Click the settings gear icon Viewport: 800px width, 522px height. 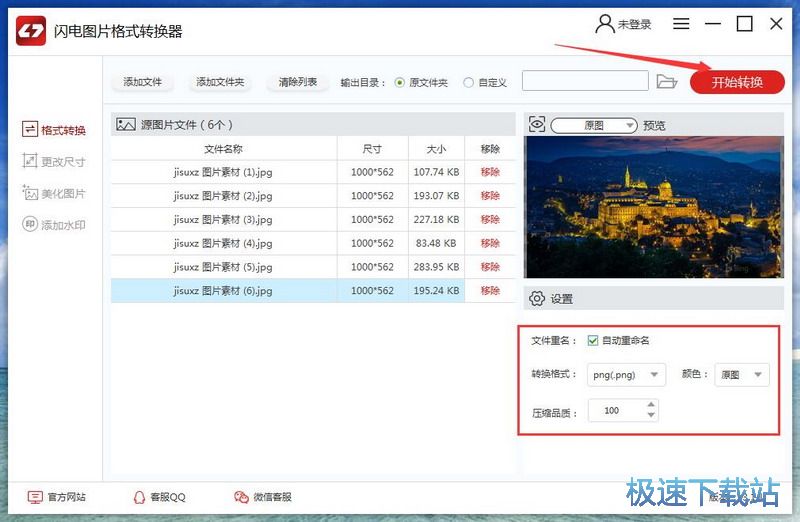pyautogui.click(x=537, y=298)
